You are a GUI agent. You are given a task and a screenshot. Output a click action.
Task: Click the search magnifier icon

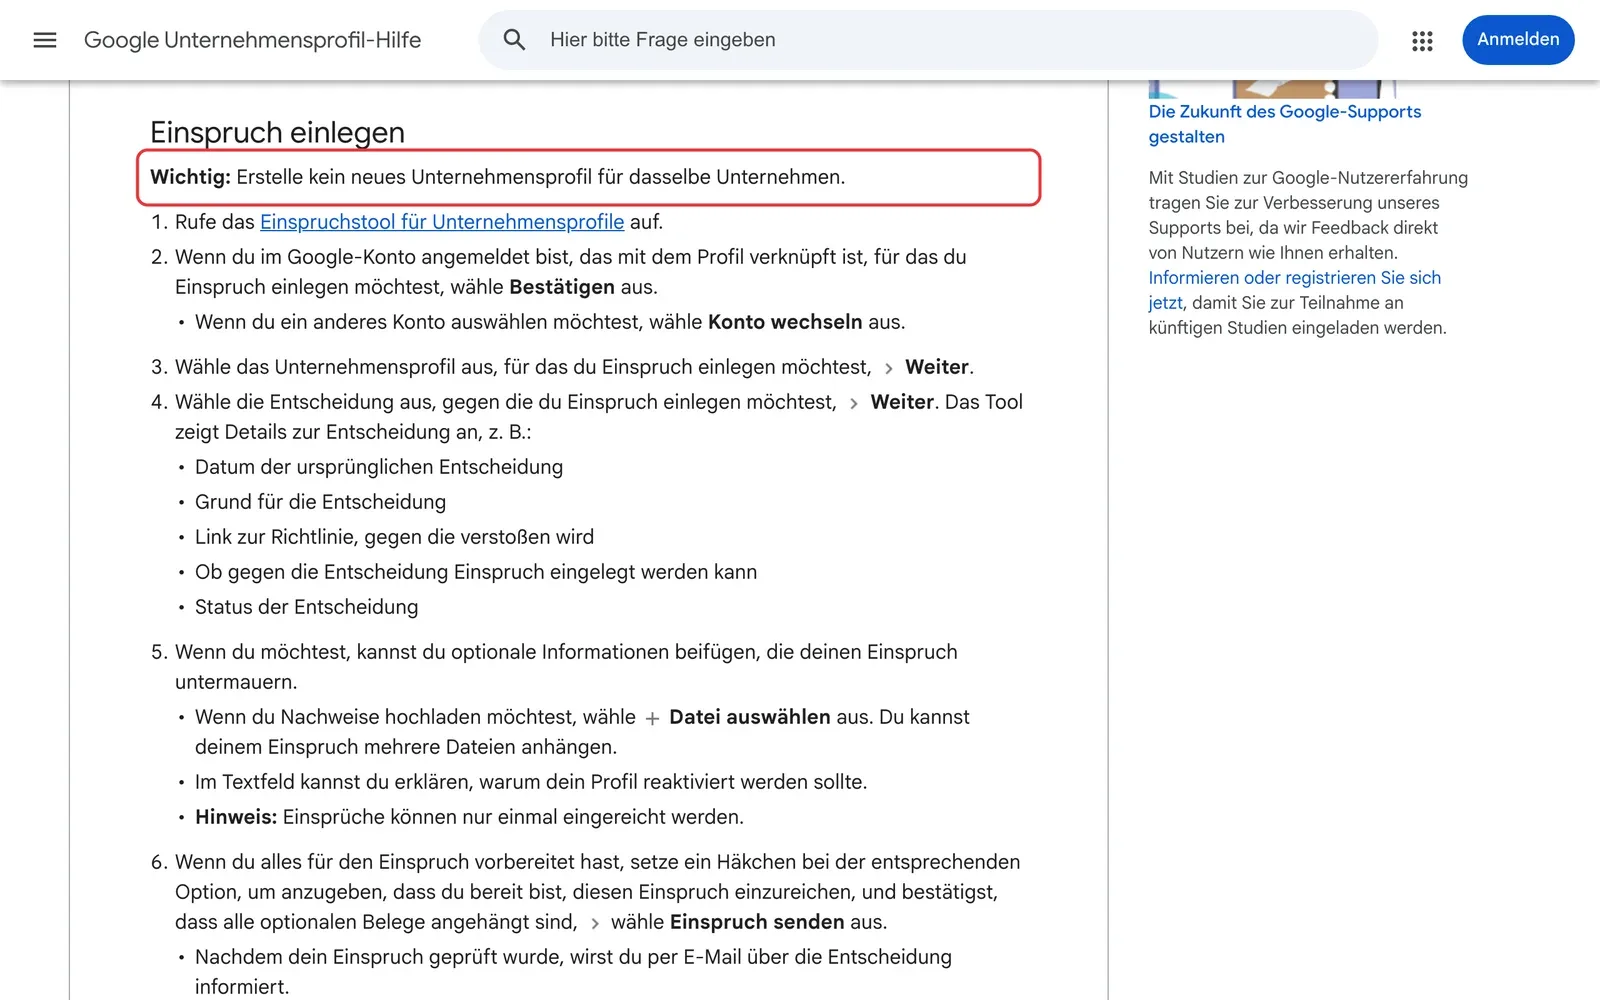pos(514,40)
